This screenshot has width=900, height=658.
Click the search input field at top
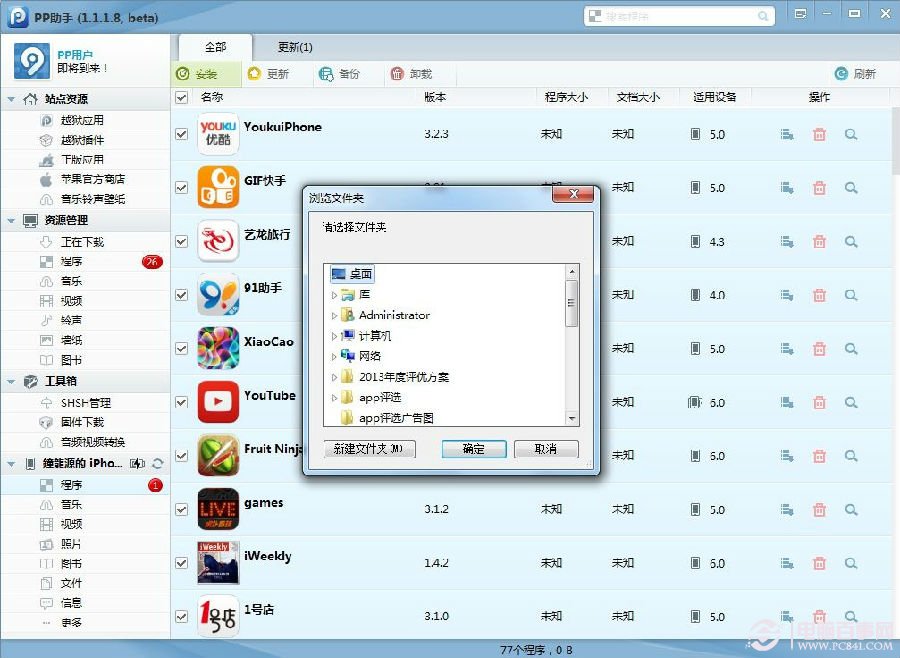click(679, 16)
